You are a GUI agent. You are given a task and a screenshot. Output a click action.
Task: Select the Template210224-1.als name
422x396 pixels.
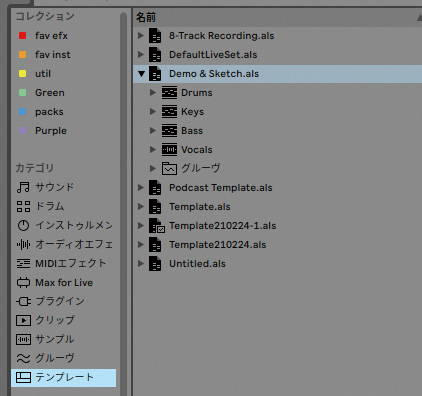223,226
